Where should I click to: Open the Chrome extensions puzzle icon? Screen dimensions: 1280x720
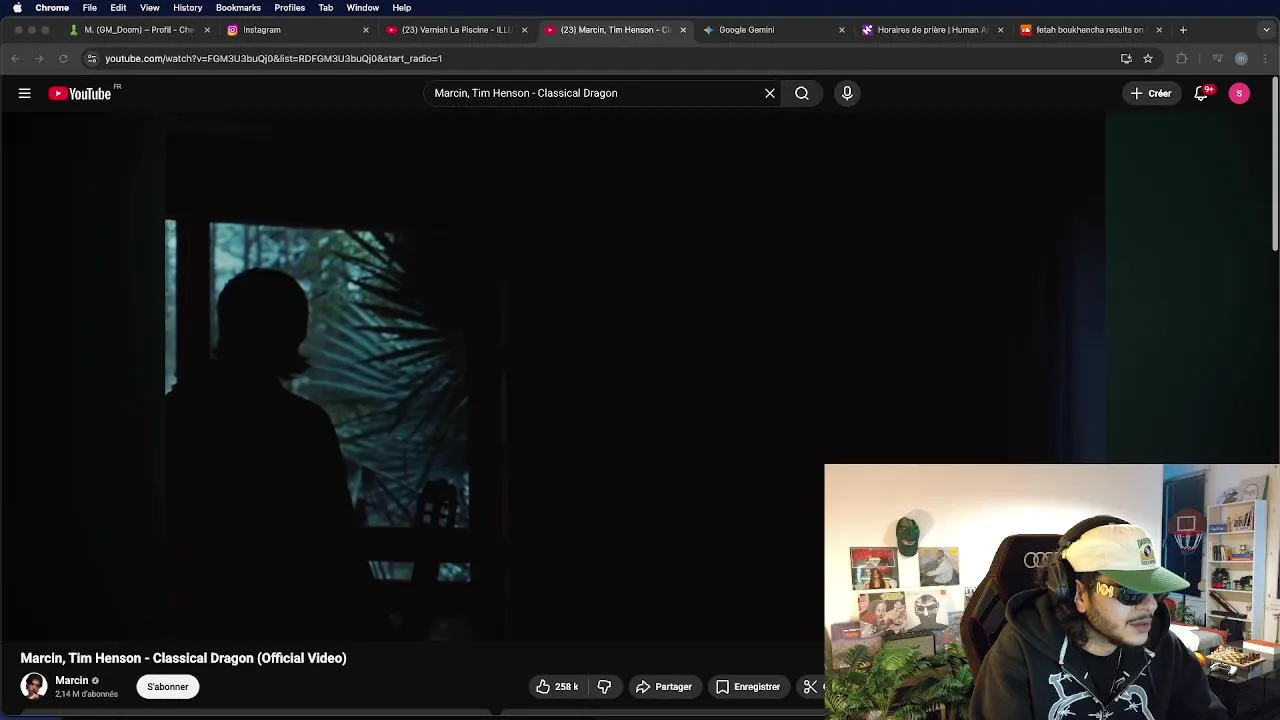(x=1181, y=58)
